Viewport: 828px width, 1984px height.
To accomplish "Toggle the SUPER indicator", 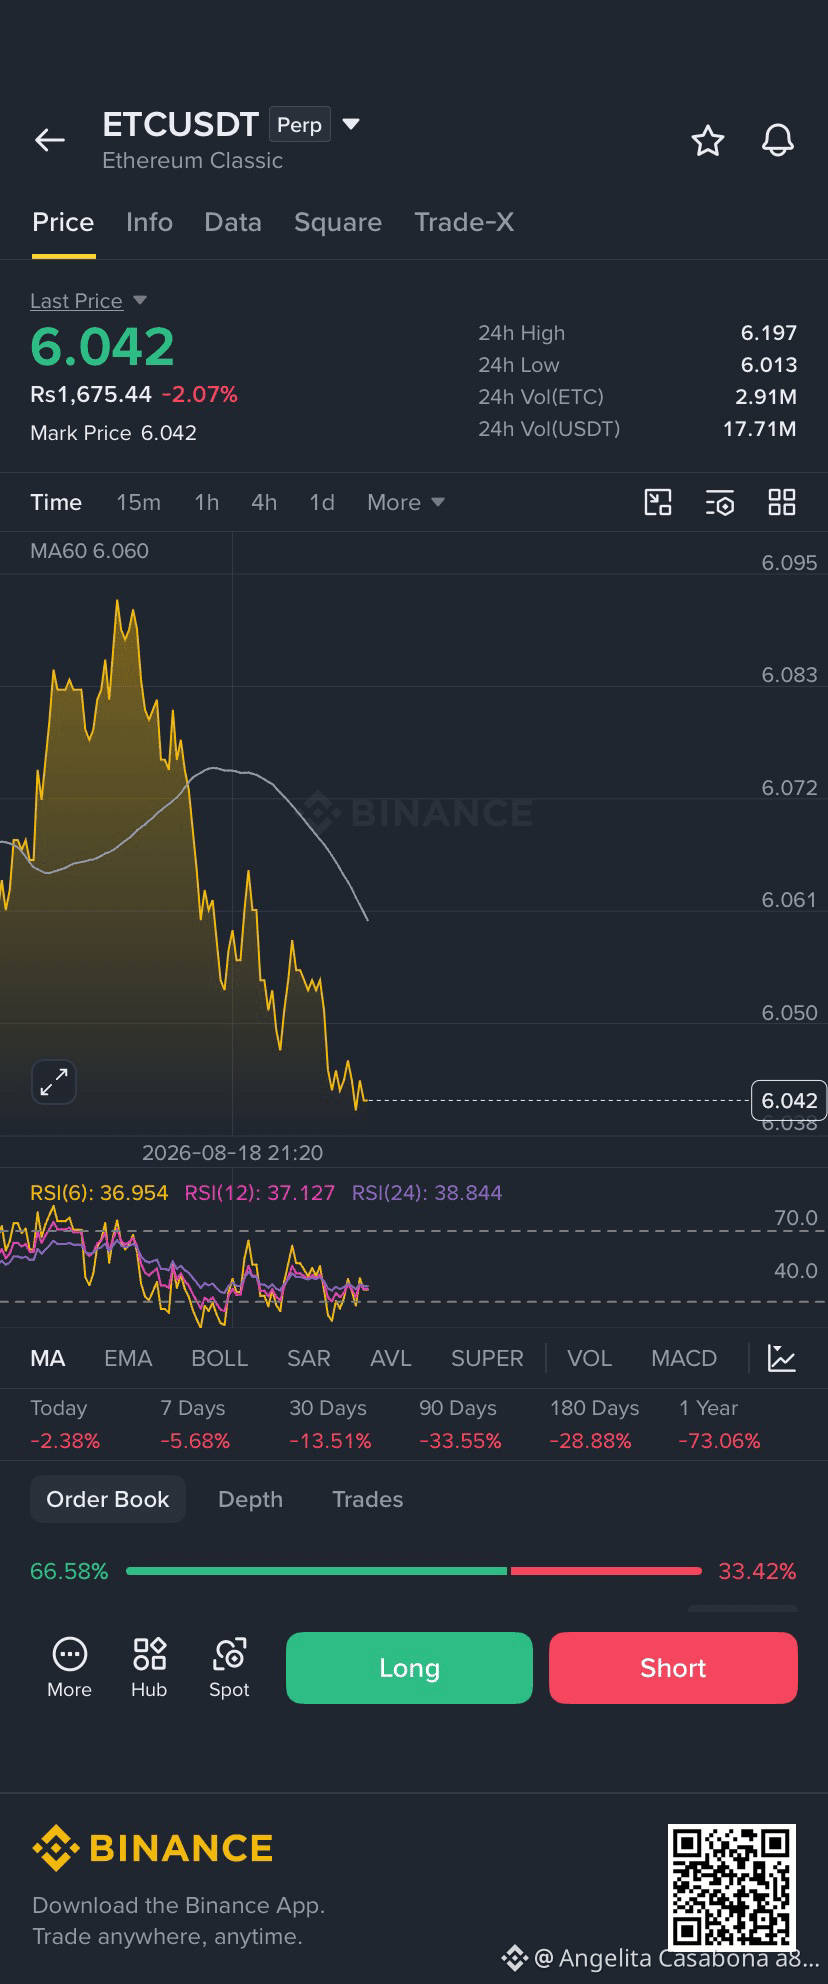I will (487, 1358).
